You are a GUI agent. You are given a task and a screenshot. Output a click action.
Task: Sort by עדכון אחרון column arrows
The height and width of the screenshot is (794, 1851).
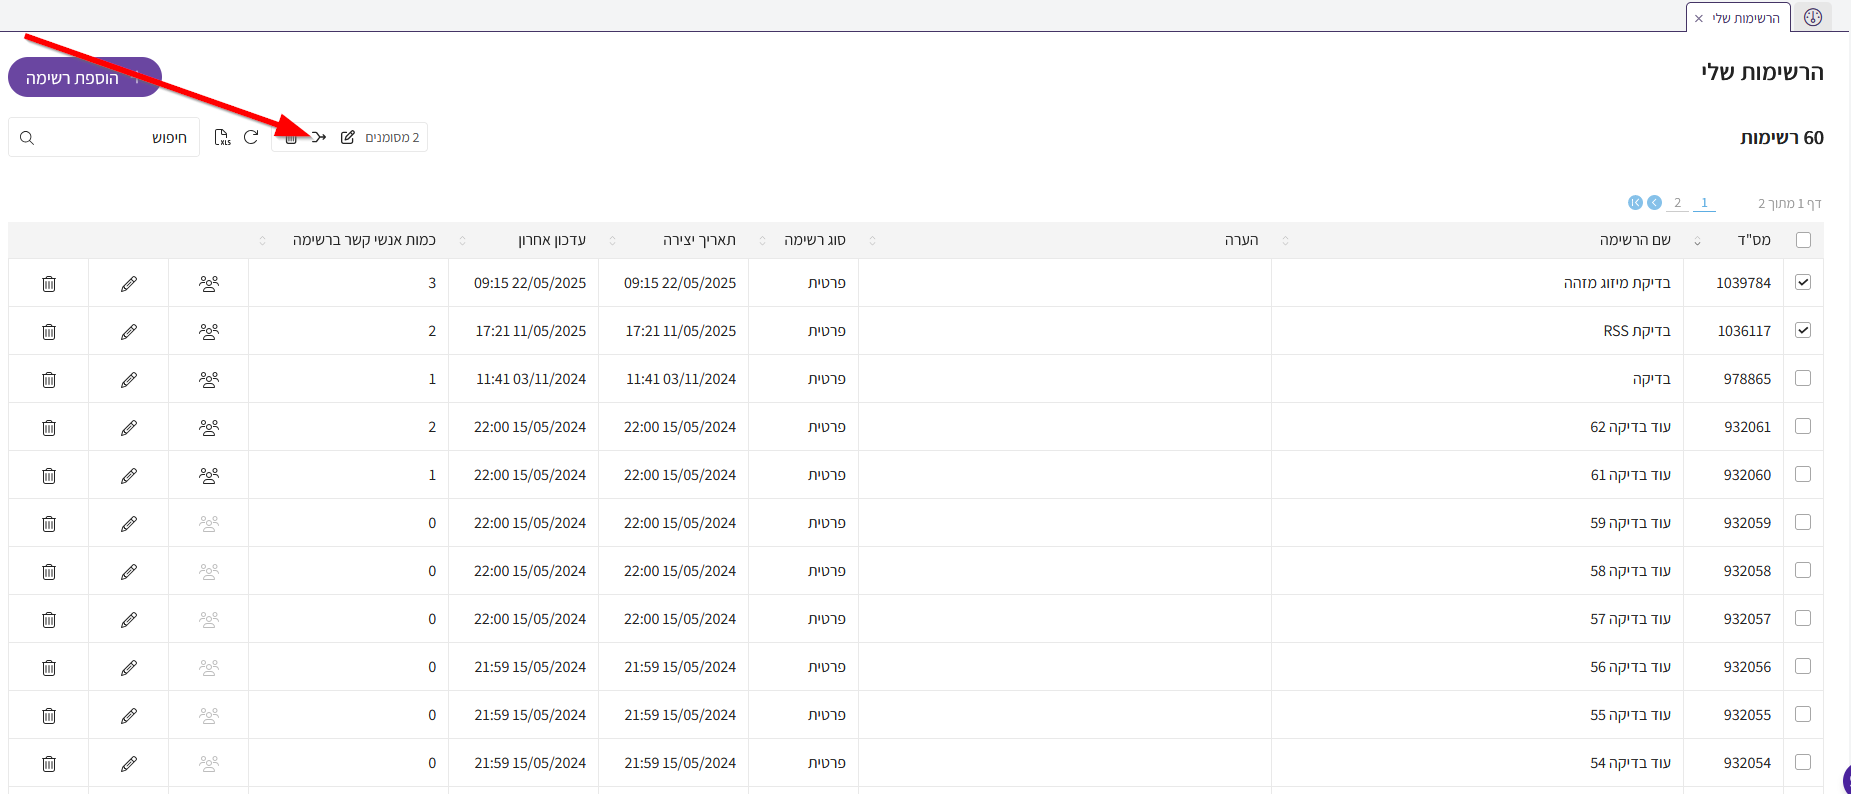click(x=462, y=241)
